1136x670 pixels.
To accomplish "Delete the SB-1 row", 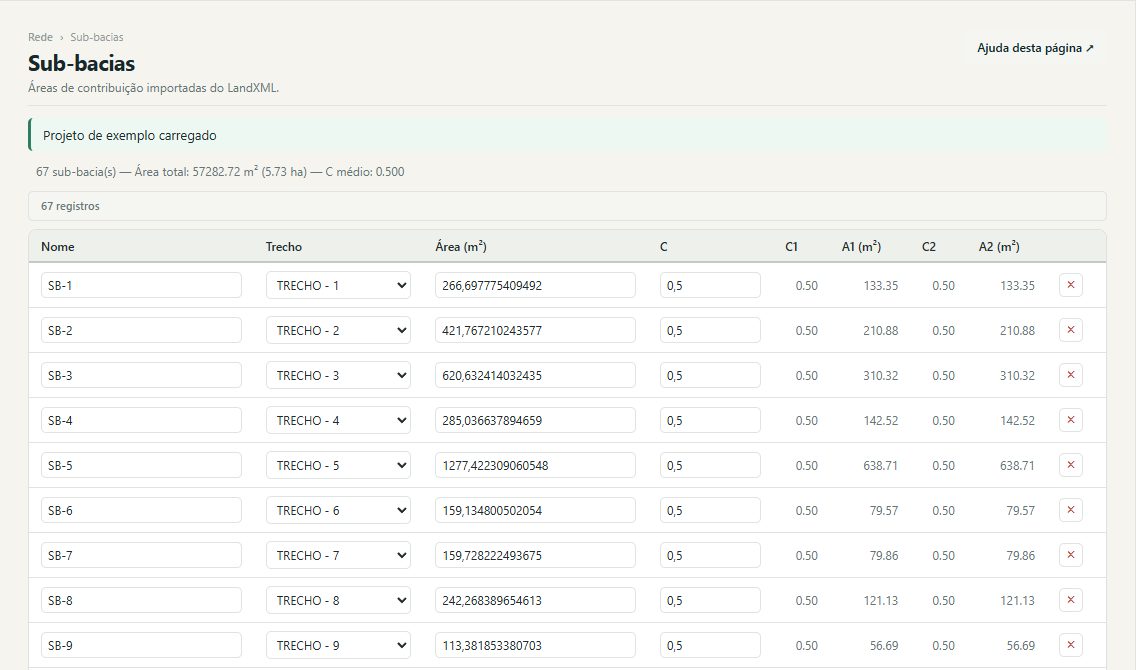I will 1070,285.
